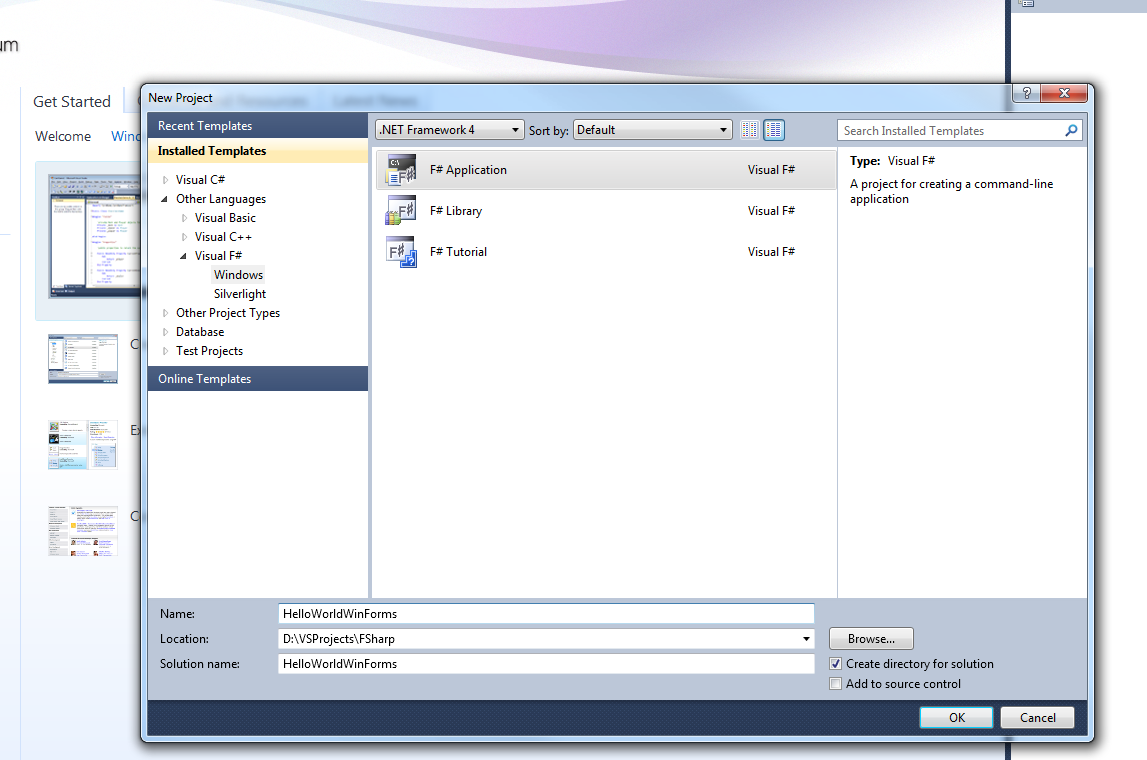Switch to small icons view
This screenshot has width=1147, height=760.
[750, 130]
